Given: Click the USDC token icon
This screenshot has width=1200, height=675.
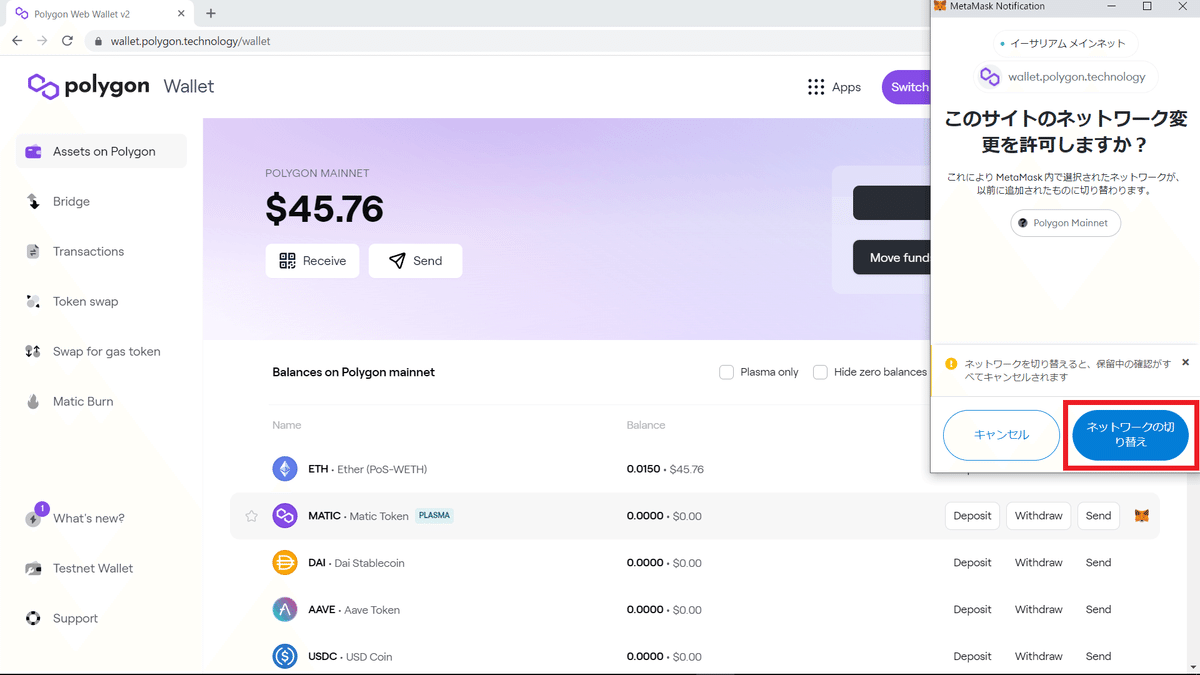Looking at the screenshot, I should tap(285, 657).
